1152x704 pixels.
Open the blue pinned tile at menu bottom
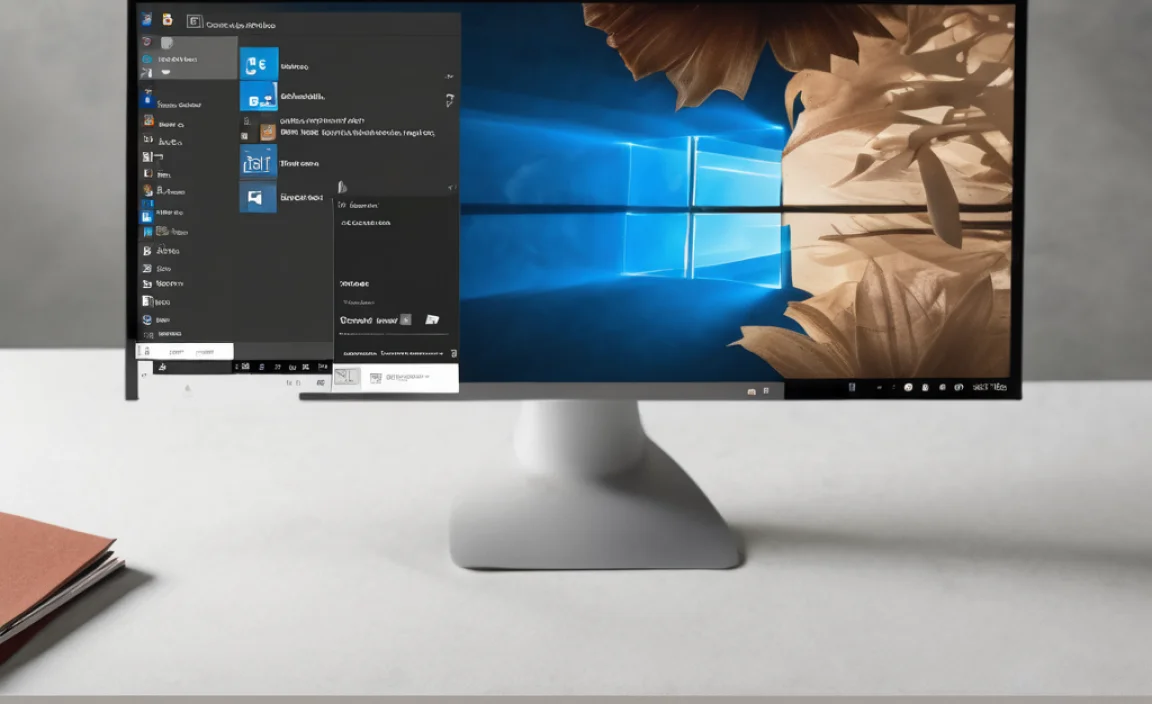[258, 198]
